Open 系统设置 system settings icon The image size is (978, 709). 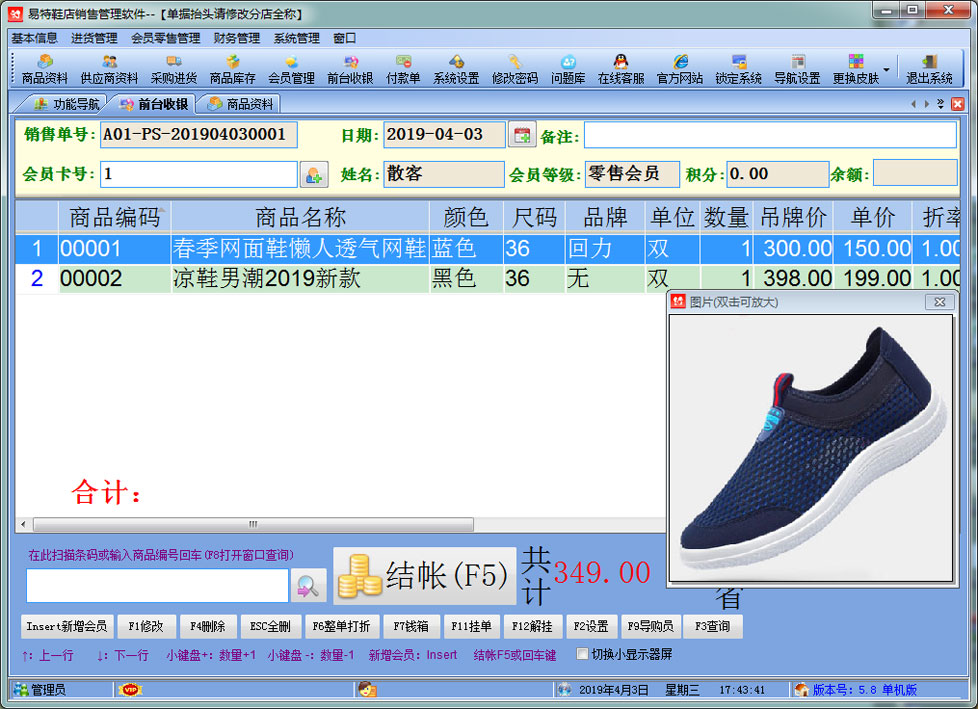(456, 69)
